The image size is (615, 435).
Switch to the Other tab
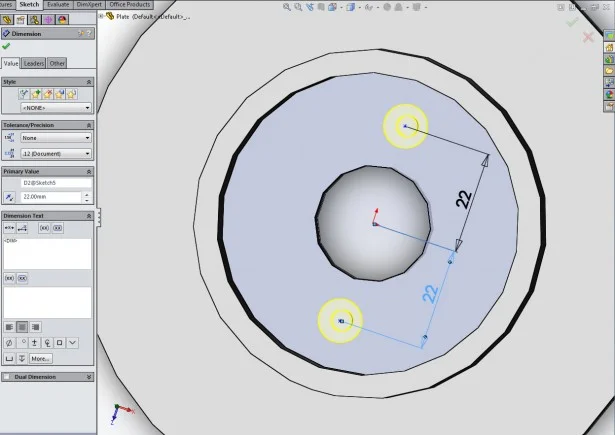57,63
